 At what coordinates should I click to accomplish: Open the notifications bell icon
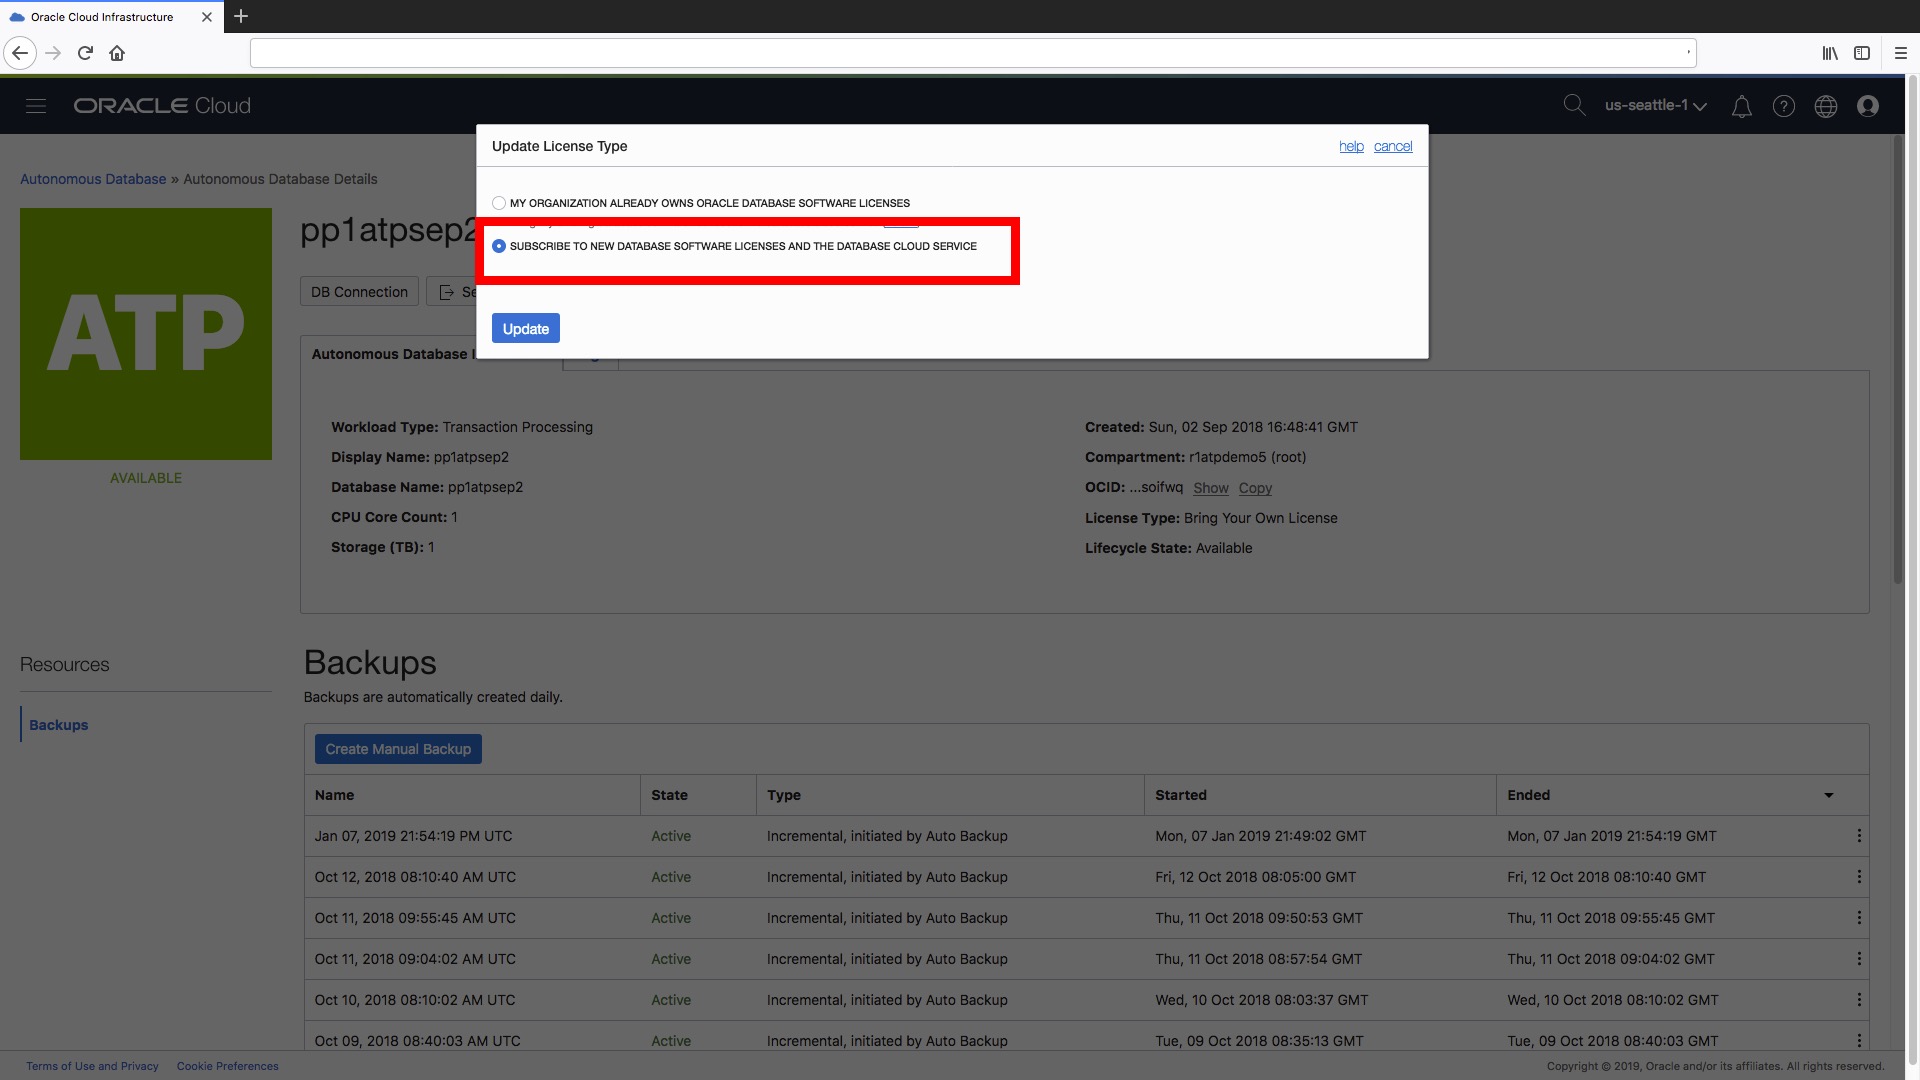[x=1741, y=106]
